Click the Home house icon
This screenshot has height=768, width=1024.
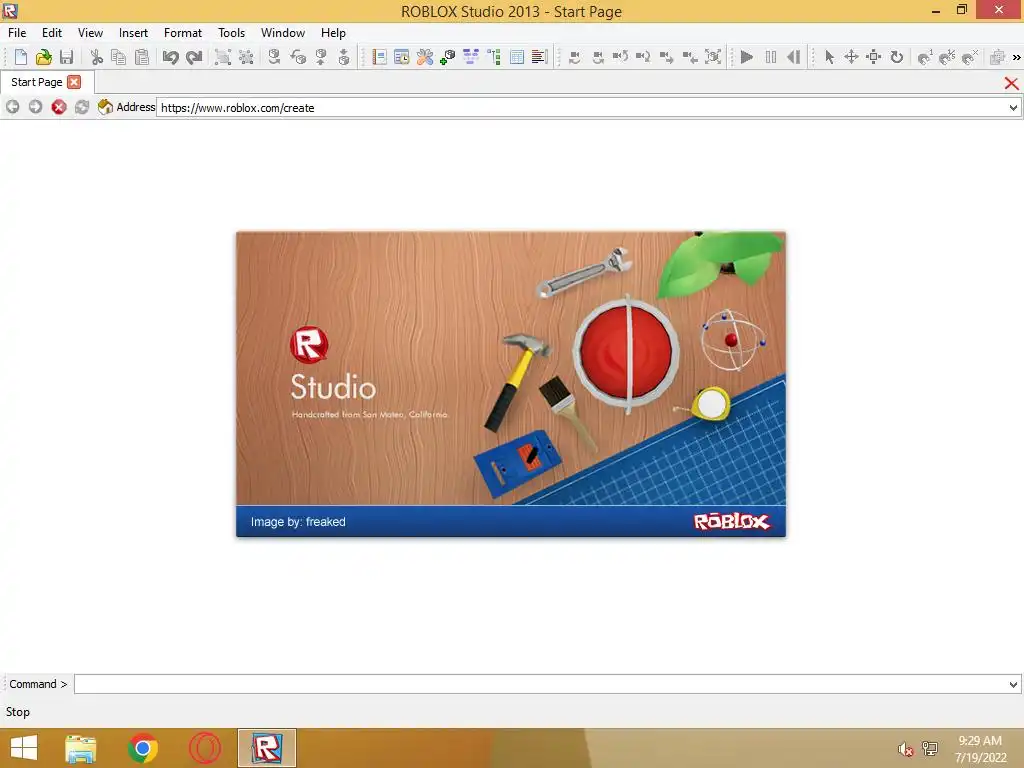pyautogui.click(x=105, y=106)
